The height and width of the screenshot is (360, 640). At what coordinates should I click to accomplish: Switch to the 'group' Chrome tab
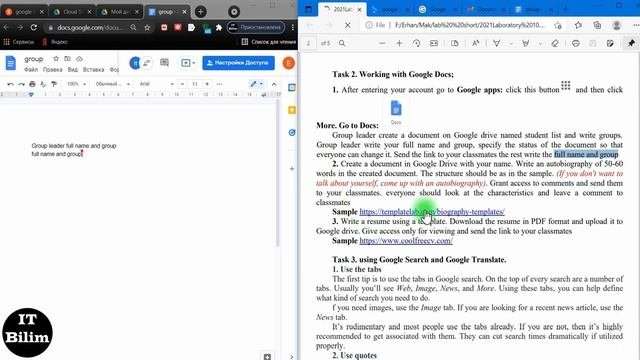(x=167, y=12)
